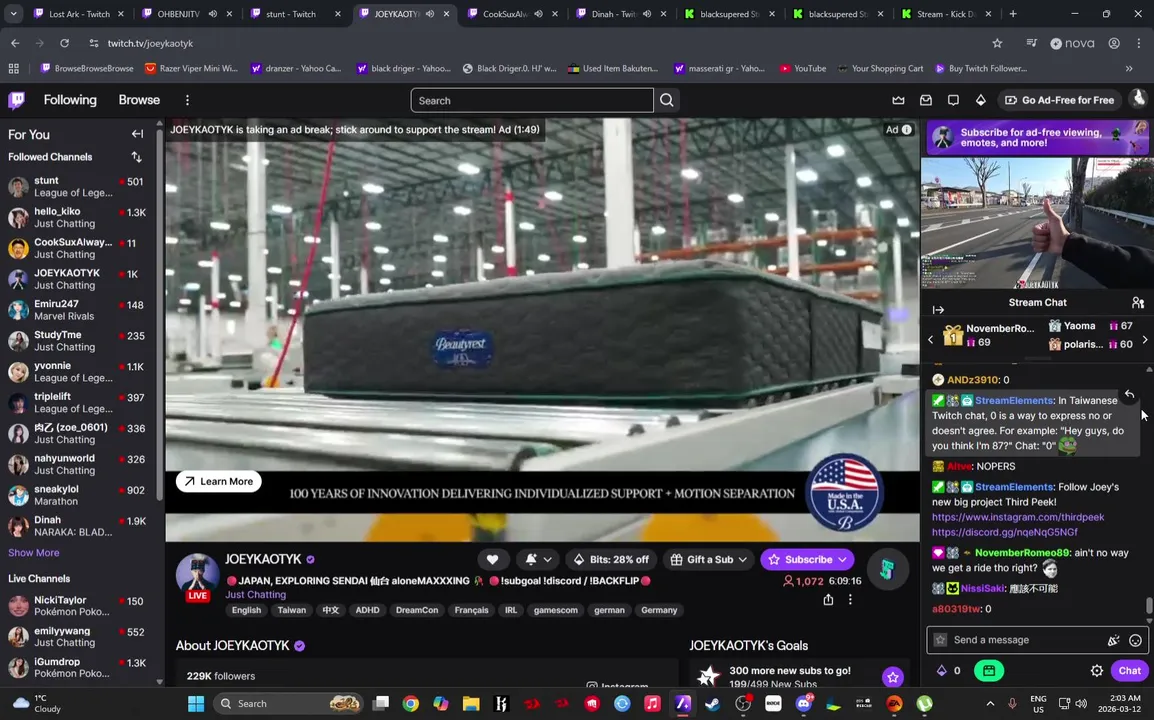Switch to the Lost Ark Twitch tab

(77, 14)
